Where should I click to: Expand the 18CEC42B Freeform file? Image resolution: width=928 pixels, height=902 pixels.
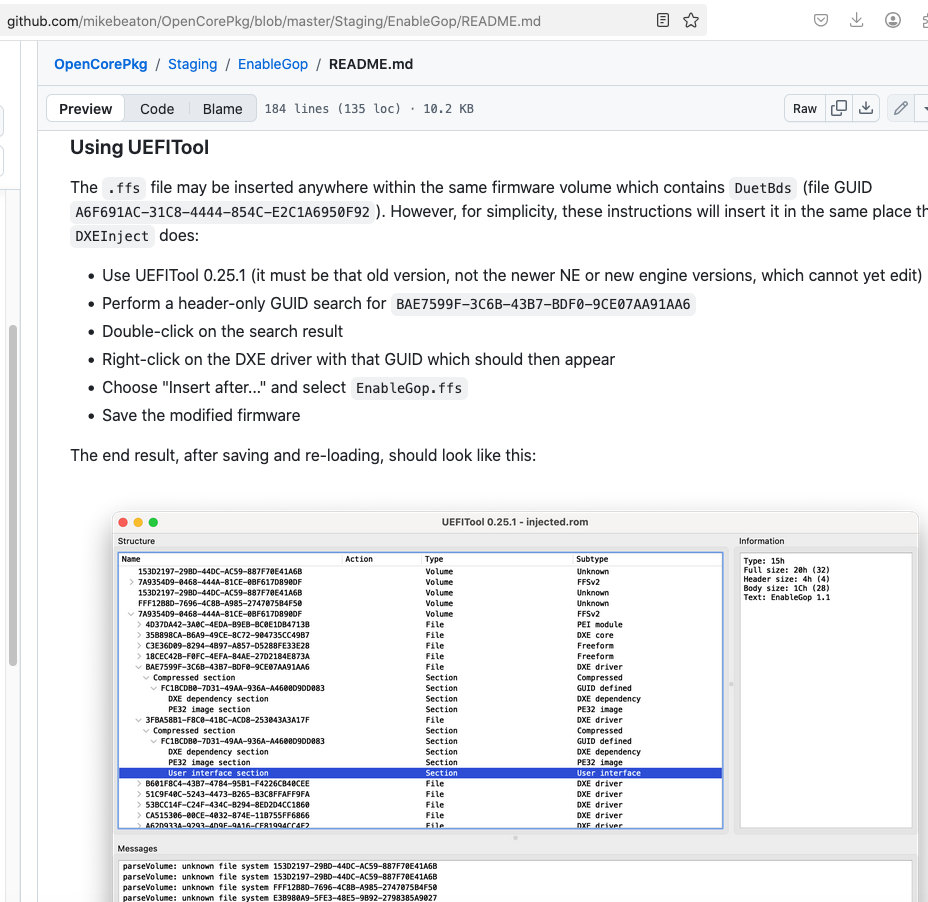click(x=139, y=656)
